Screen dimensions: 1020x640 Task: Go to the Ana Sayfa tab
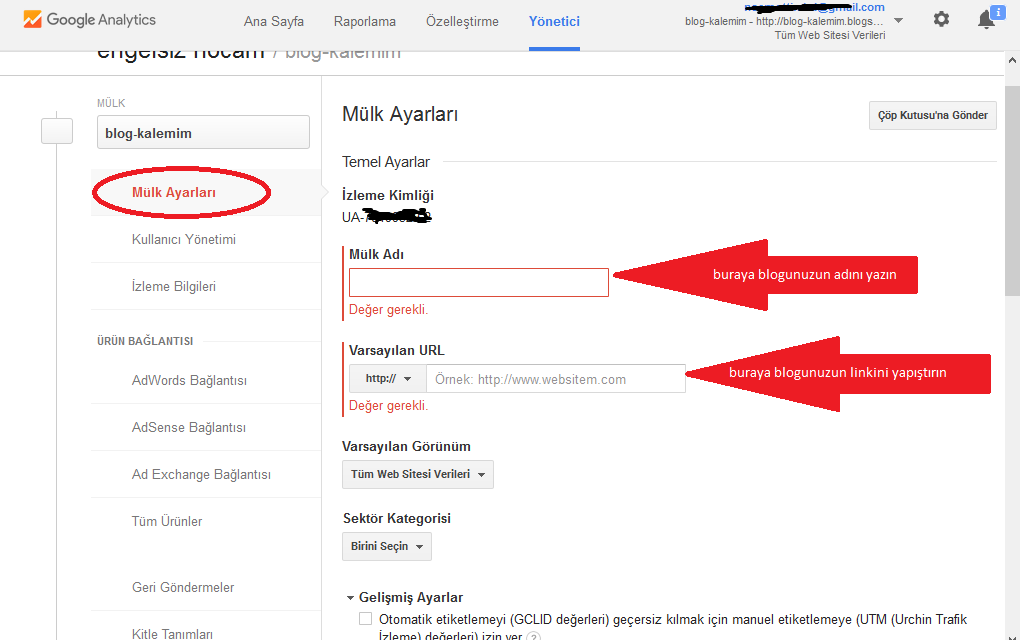tap(274, 21)
